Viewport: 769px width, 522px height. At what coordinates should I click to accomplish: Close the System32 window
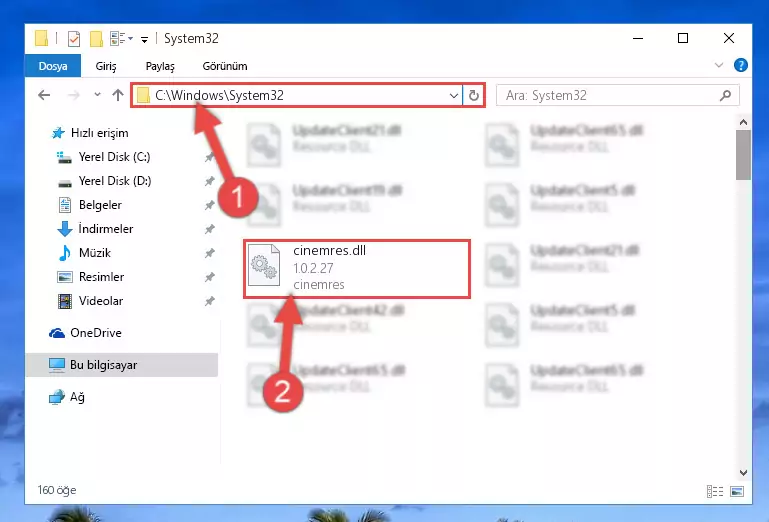(x=729, y=38)
